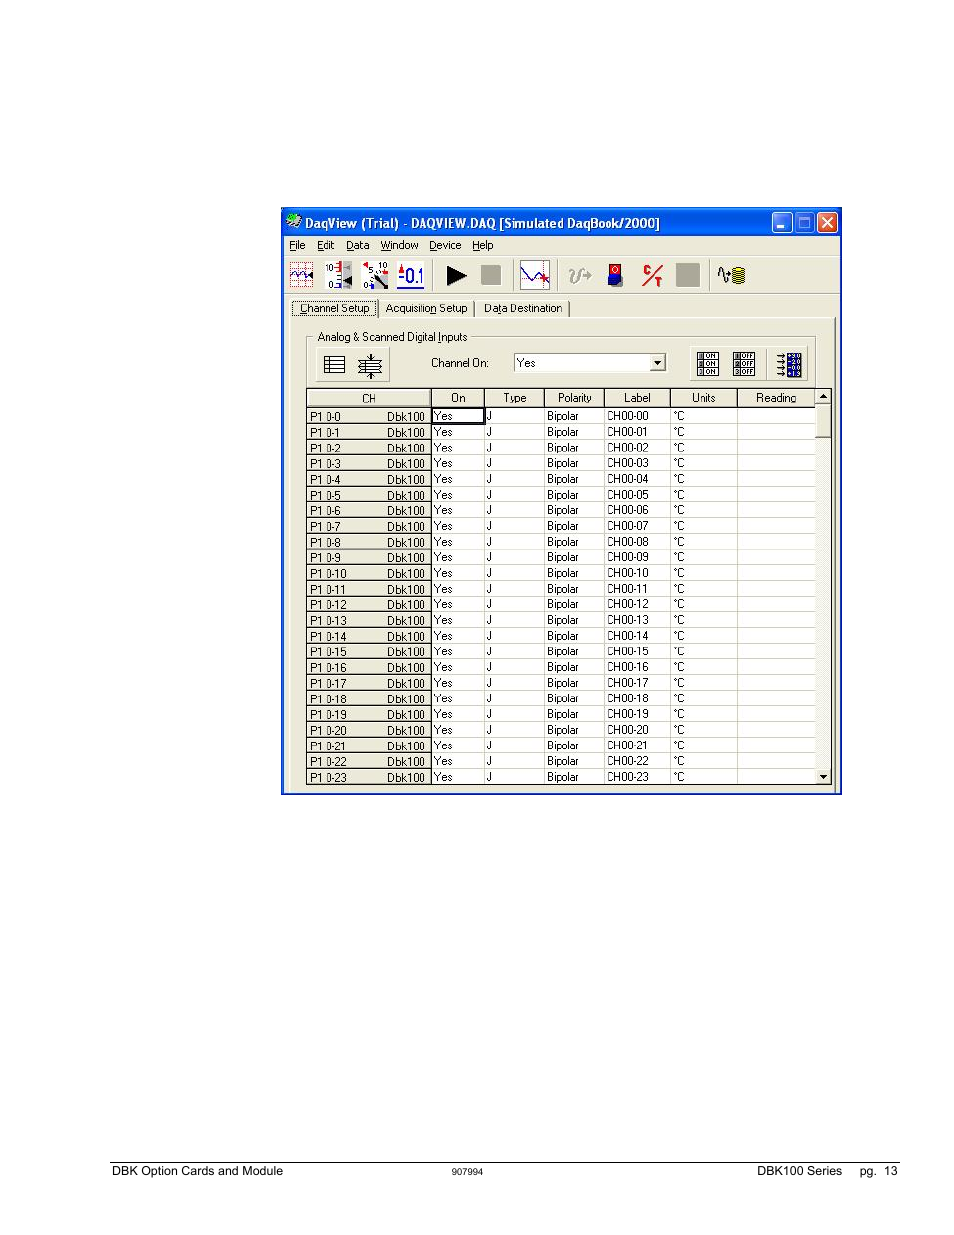The height and width of the screenshot is (1235, 954).
Task: Open the Data menu
Action: 357,245
